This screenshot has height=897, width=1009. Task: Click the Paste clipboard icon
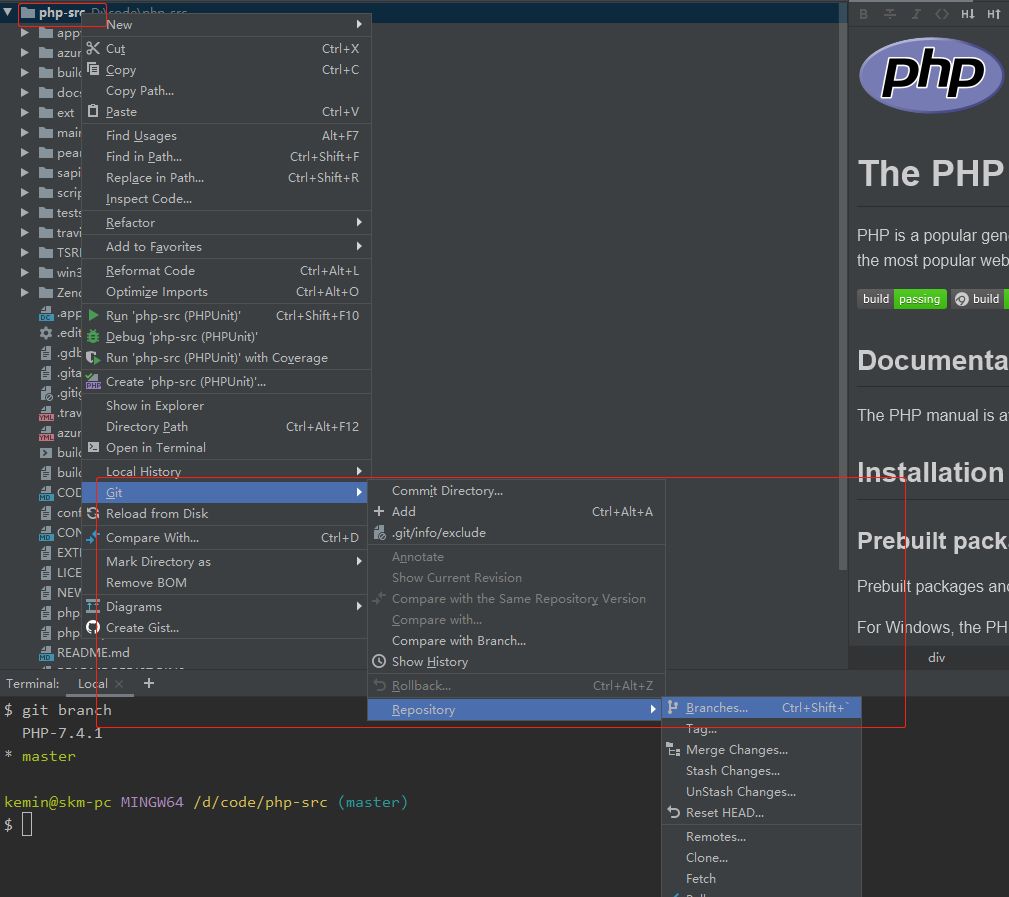[x=93, y=111]
